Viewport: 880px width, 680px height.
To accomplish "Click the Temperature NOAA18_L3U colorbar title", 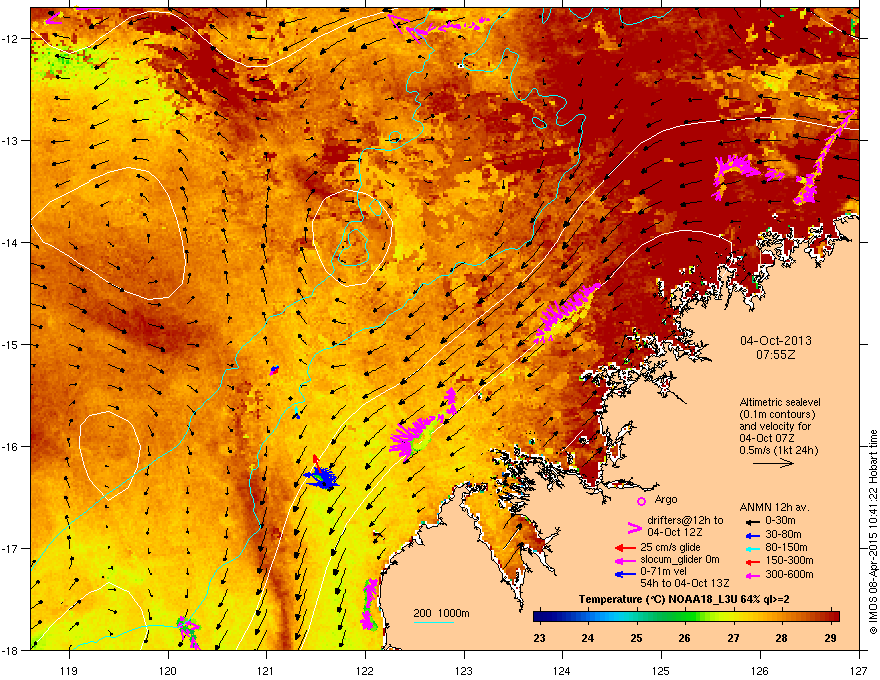I will pyautogui.click(x=684, y=599).
